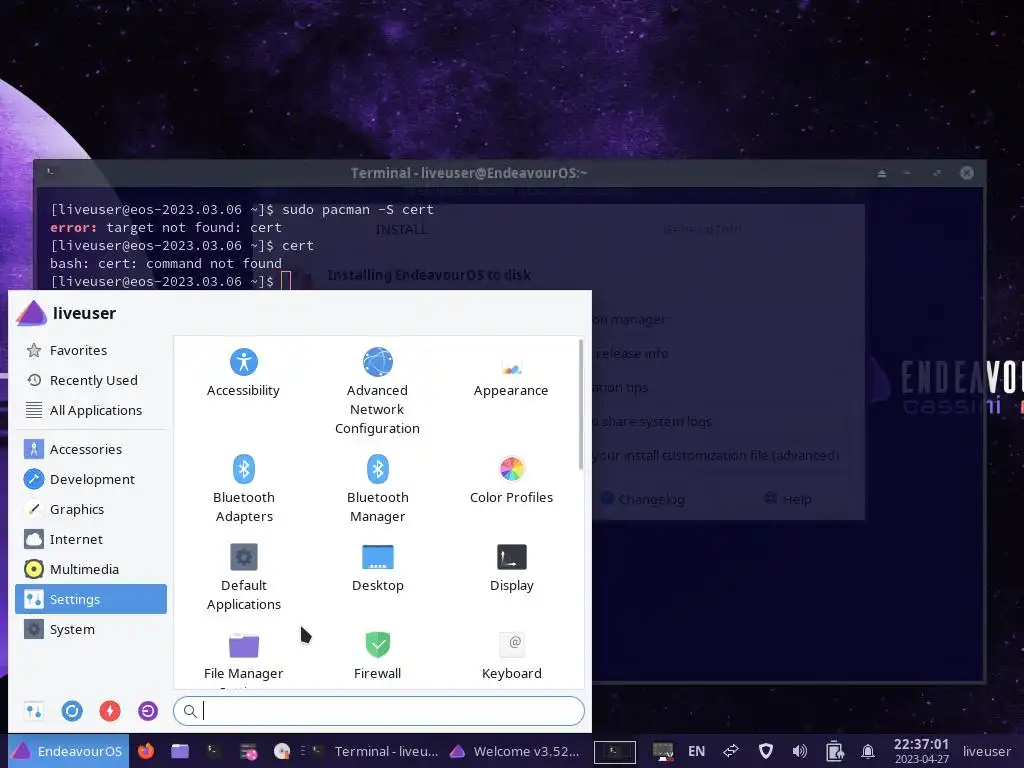Select Favorites in the menu sidebar

pos(91,350)
